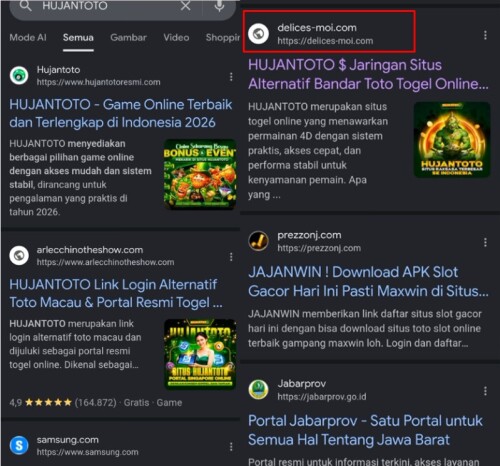Click the arlecchinotheshow.com globe favicon
Viewport: 500px width, 466px height.
click(19, 256)
